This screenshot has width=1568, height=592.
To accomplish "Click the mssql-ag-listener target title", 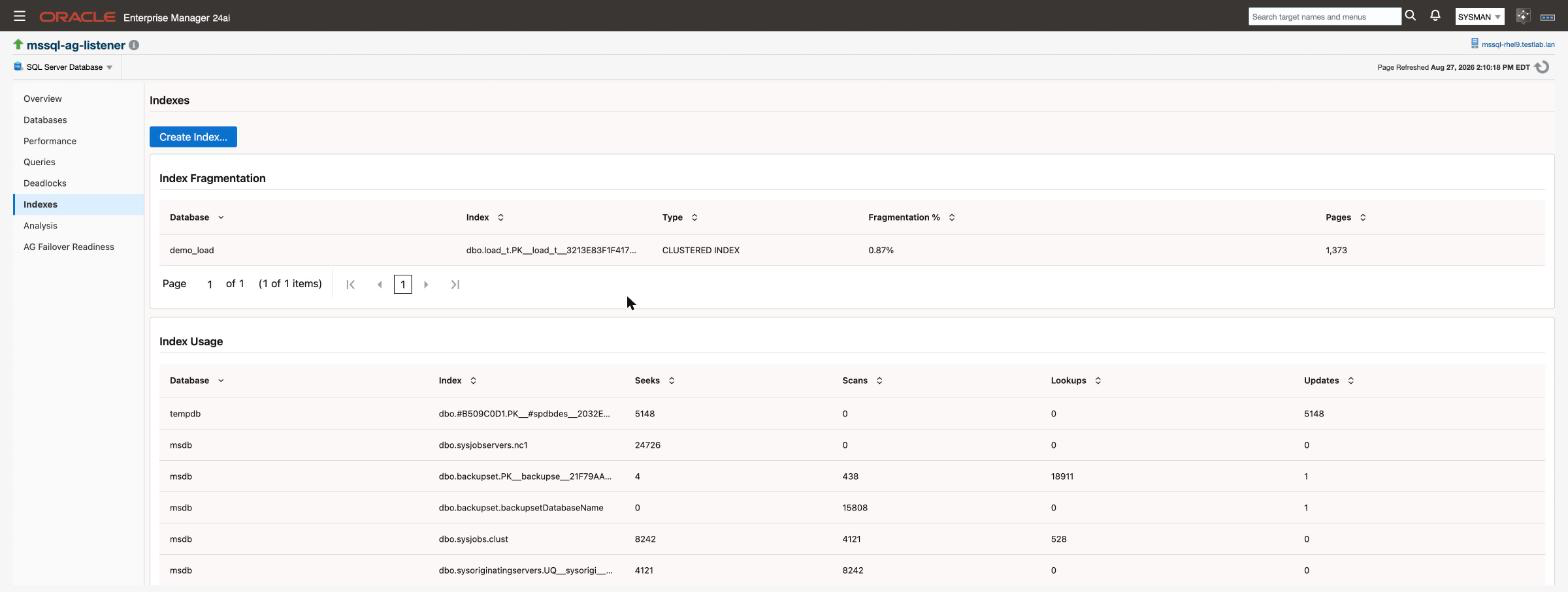I will (x=76, y=45).
